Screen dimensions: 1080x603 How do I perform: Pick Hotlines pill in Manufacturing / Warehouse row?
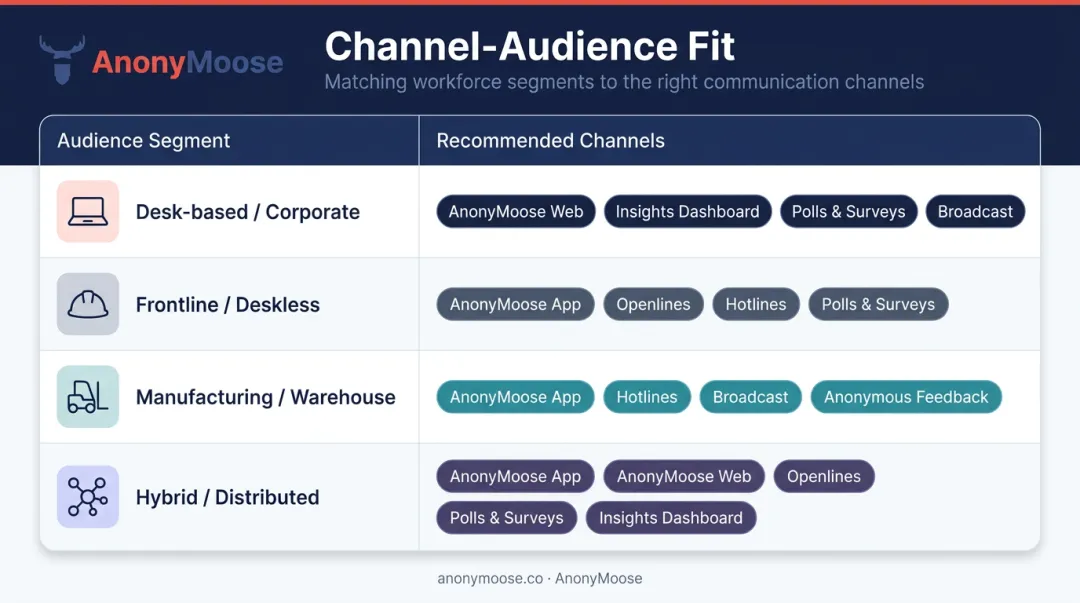tap(647, 397)
